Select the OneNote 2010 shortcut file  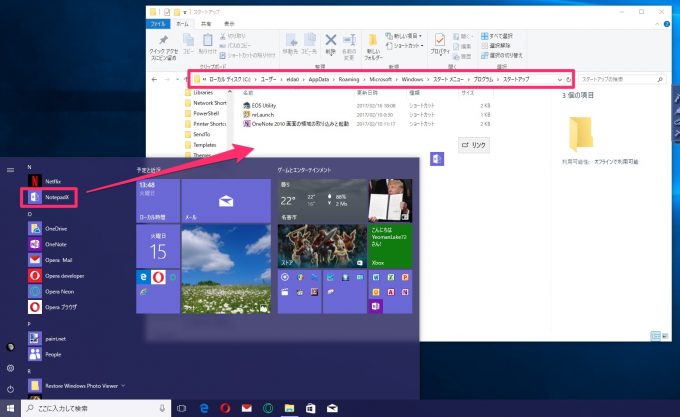click(x=296, y=124)
